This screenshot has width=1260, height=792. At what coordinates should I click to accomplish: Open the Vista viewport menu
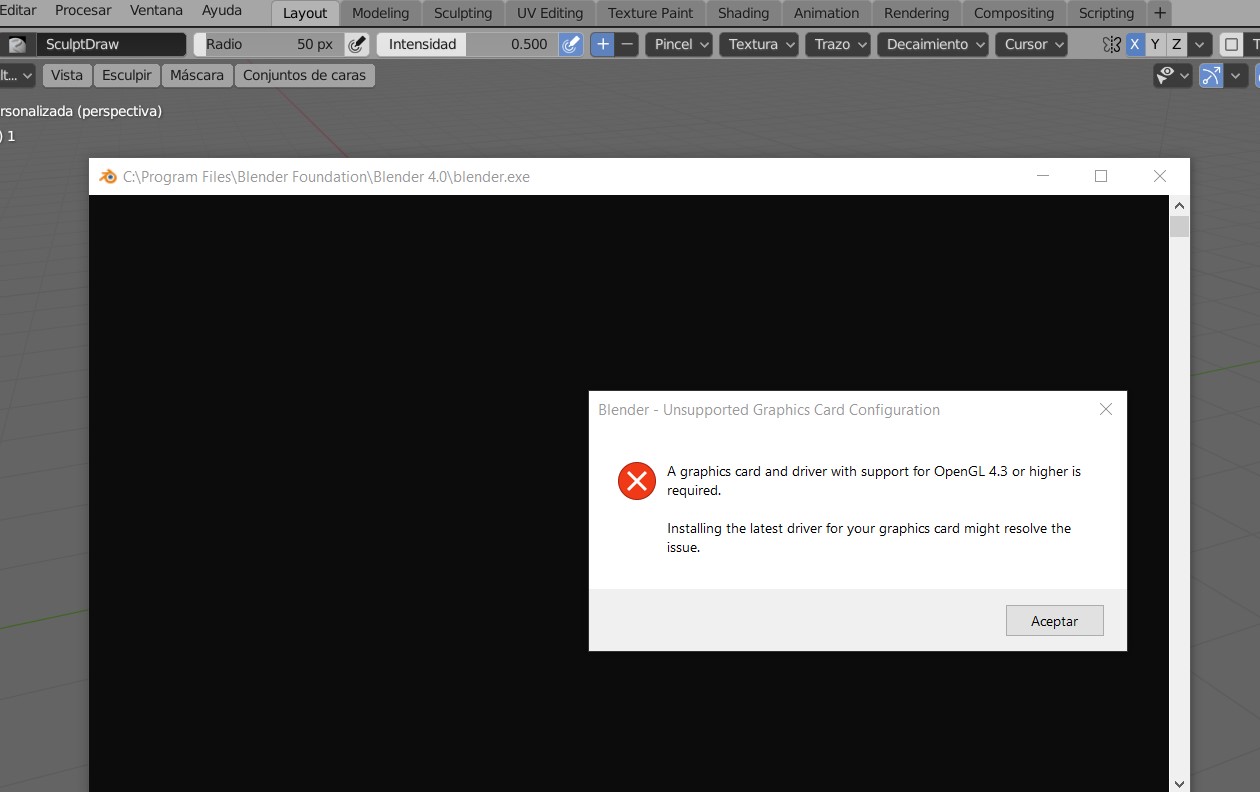(x=67, y=76)
